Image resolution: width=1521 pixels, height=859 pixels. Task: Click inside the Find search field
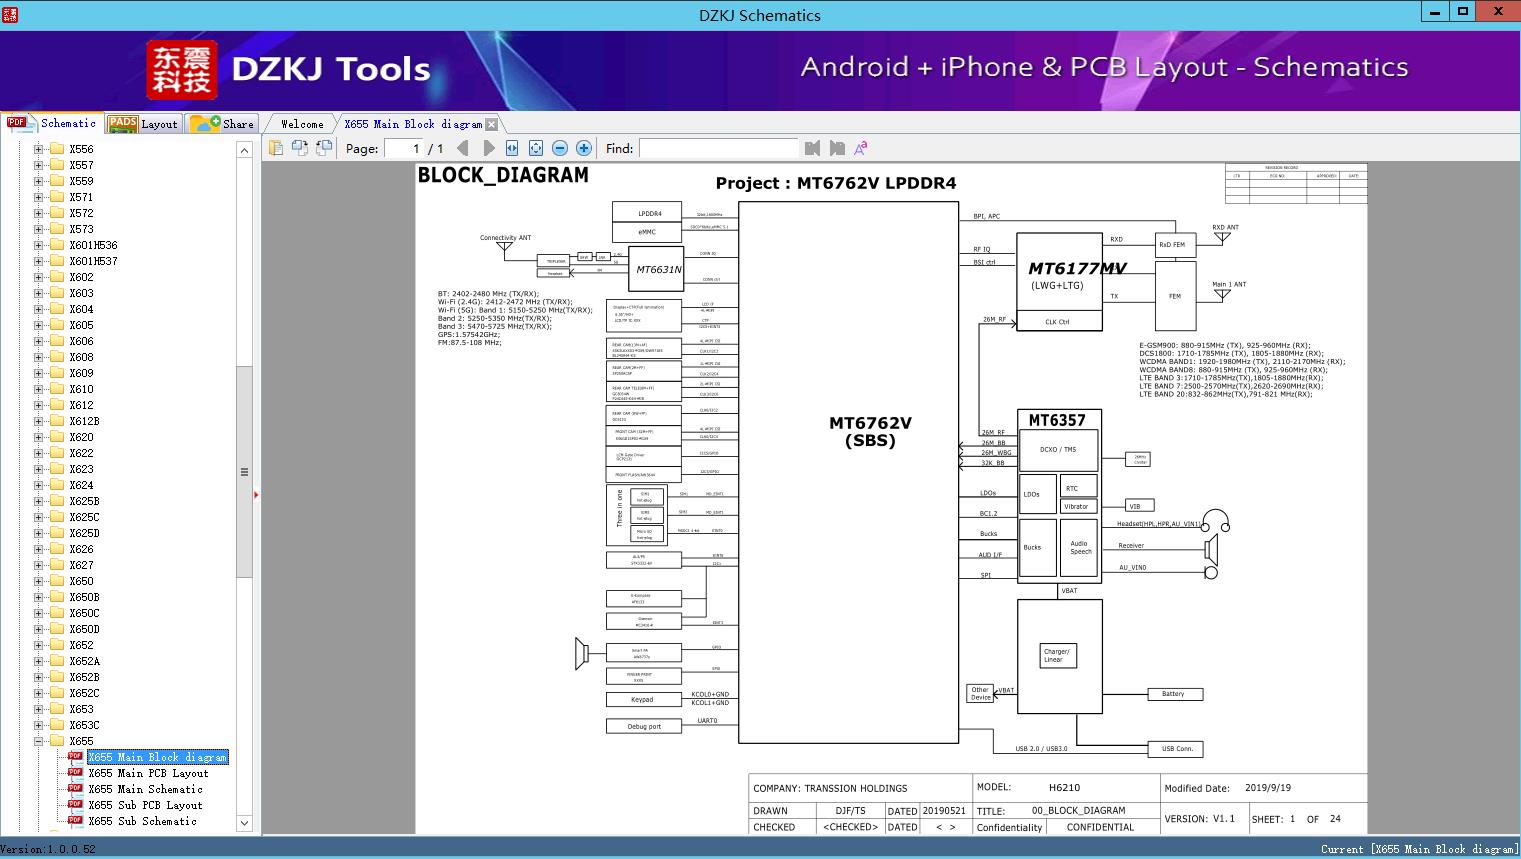click(x=718, y=147)
